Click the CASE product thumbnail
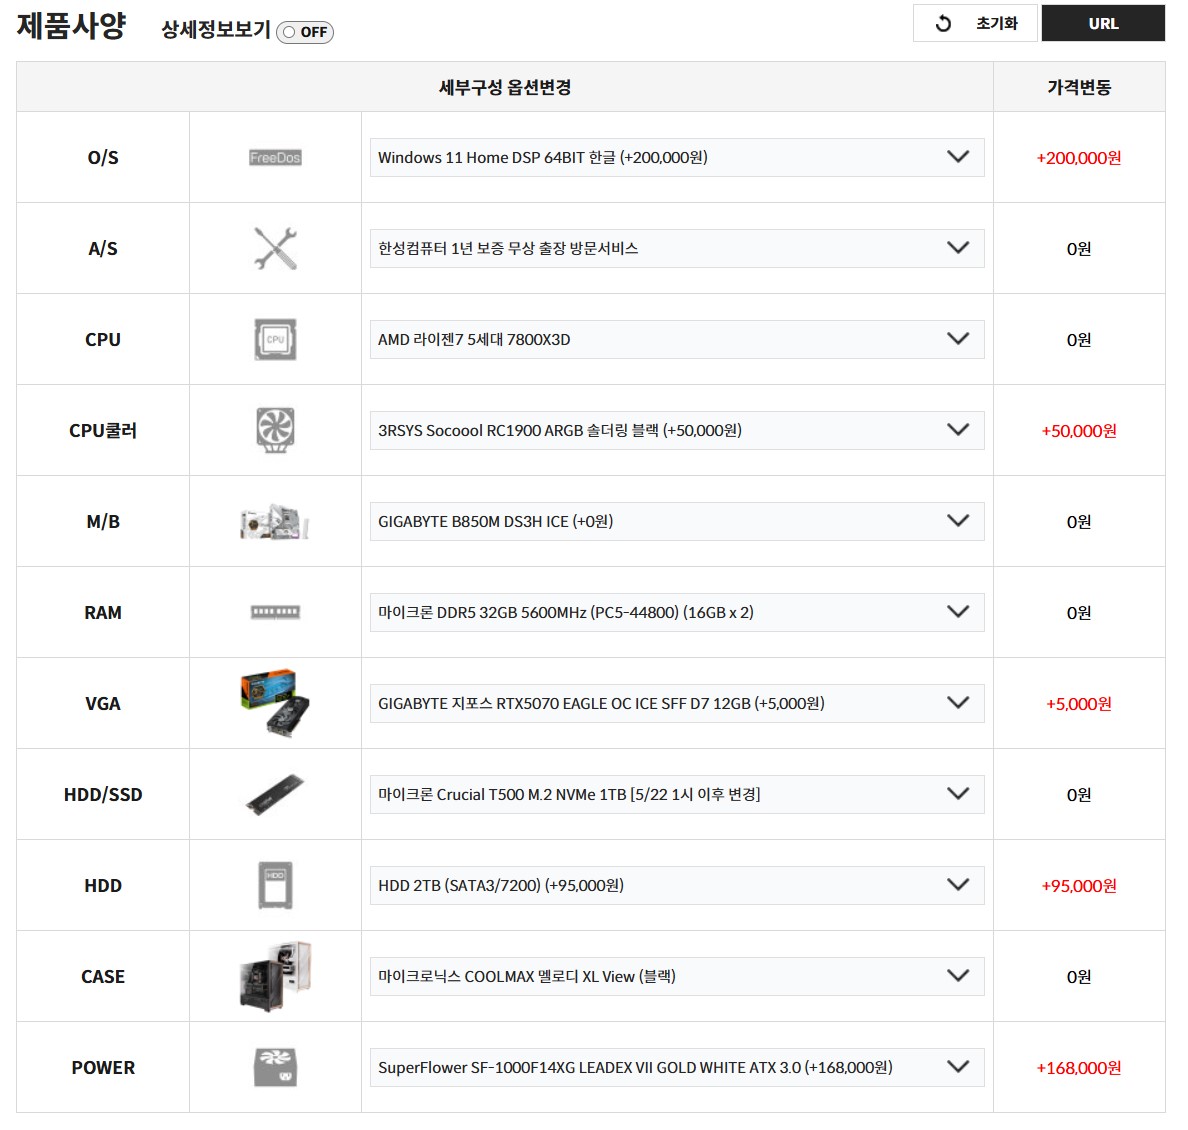 tap(275, 976)
